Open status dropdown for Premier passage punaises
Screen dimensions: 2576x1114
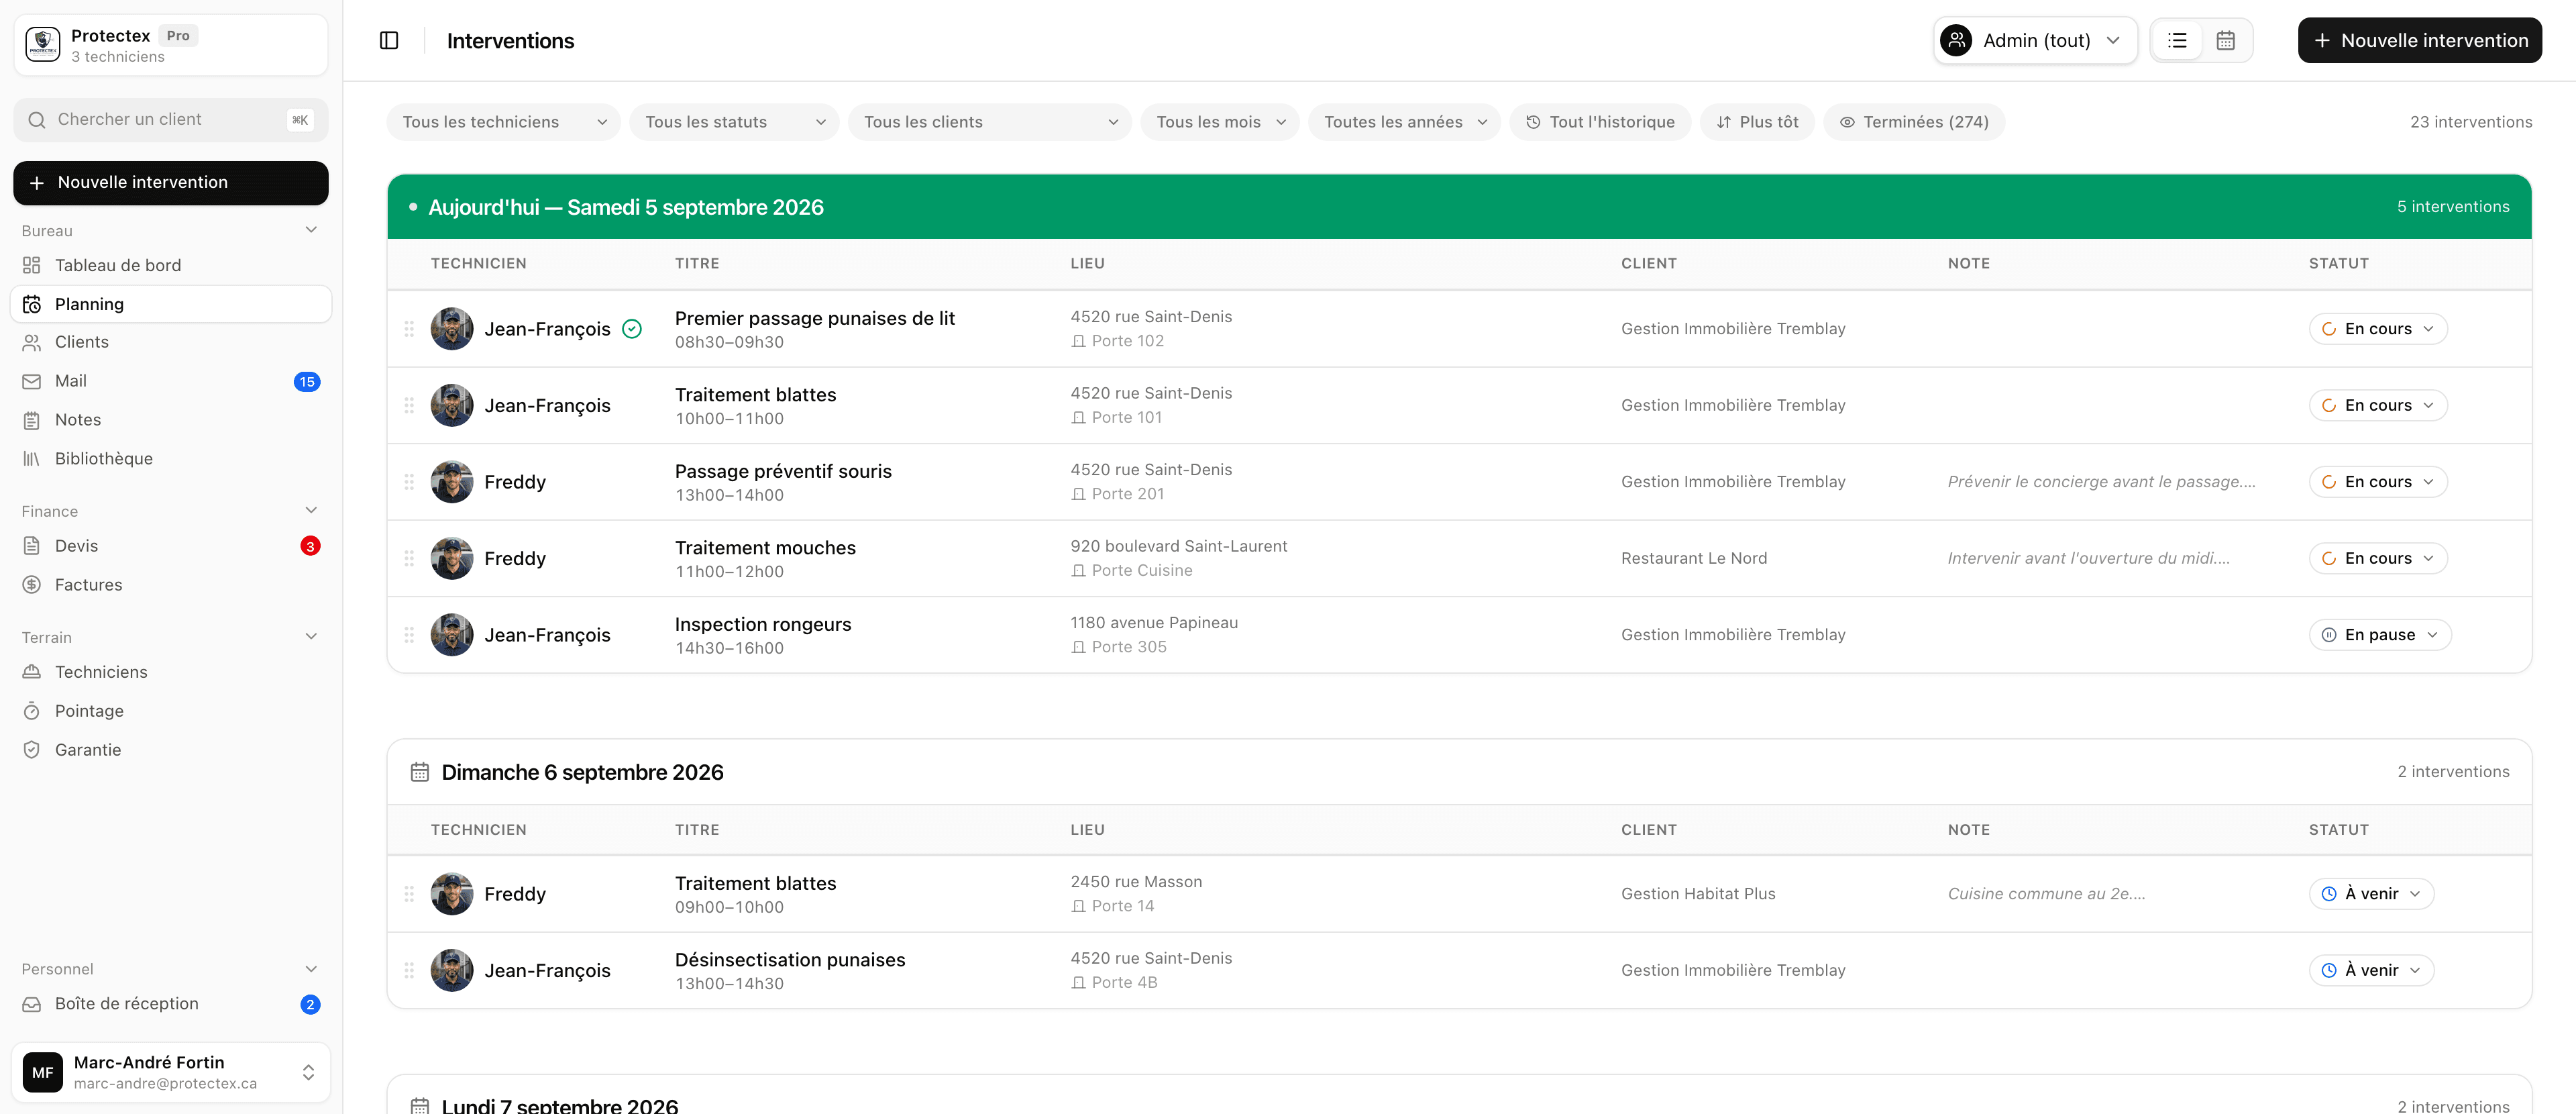pyautogui.click(x=2377, y=329)
